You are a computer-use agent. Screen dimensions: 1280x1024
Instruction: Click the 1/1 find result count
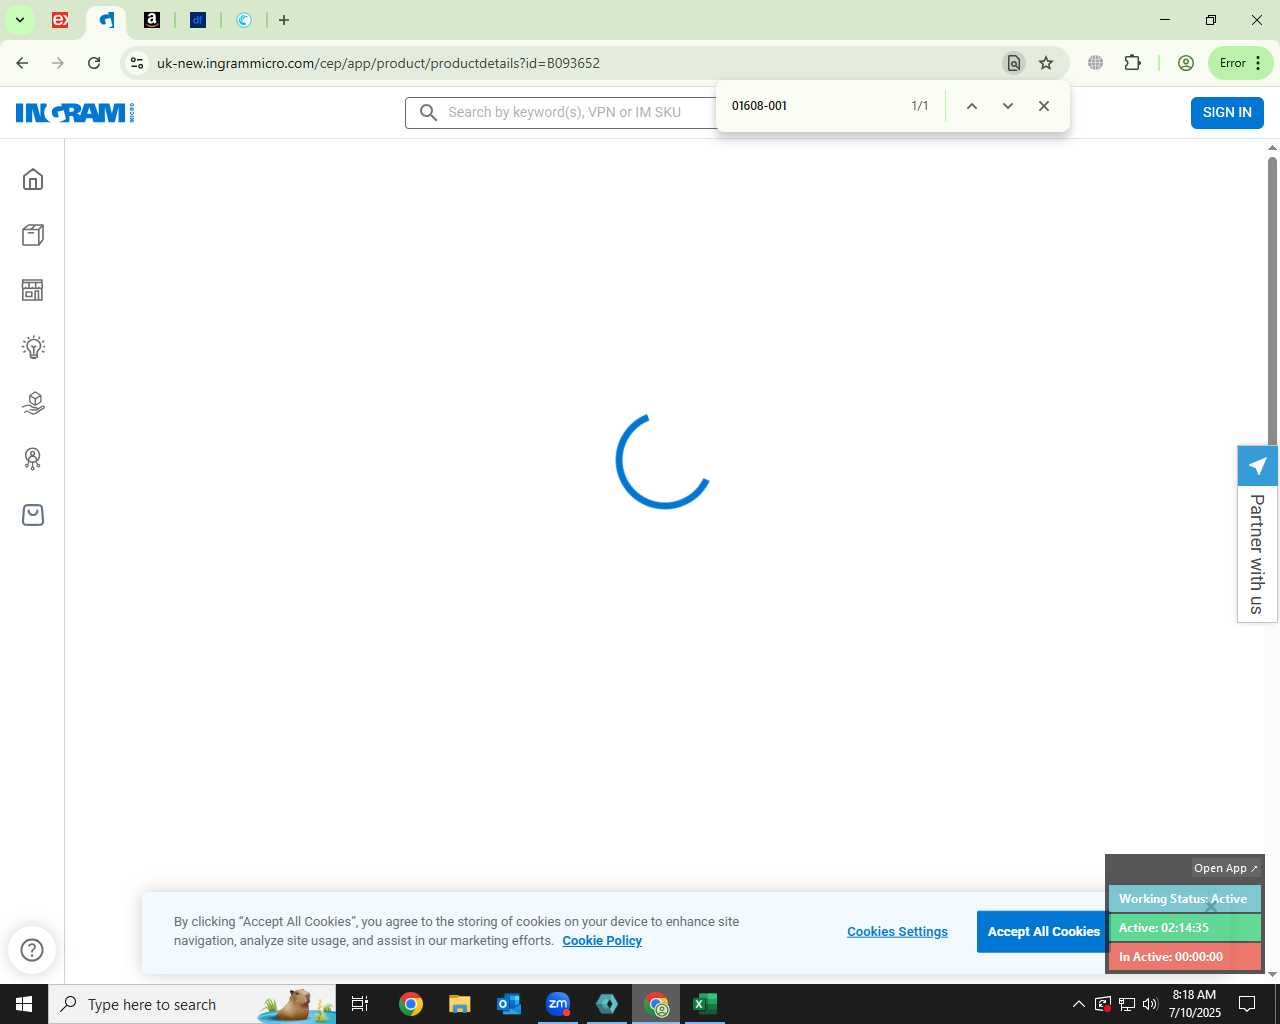click(x=920, y=106)
